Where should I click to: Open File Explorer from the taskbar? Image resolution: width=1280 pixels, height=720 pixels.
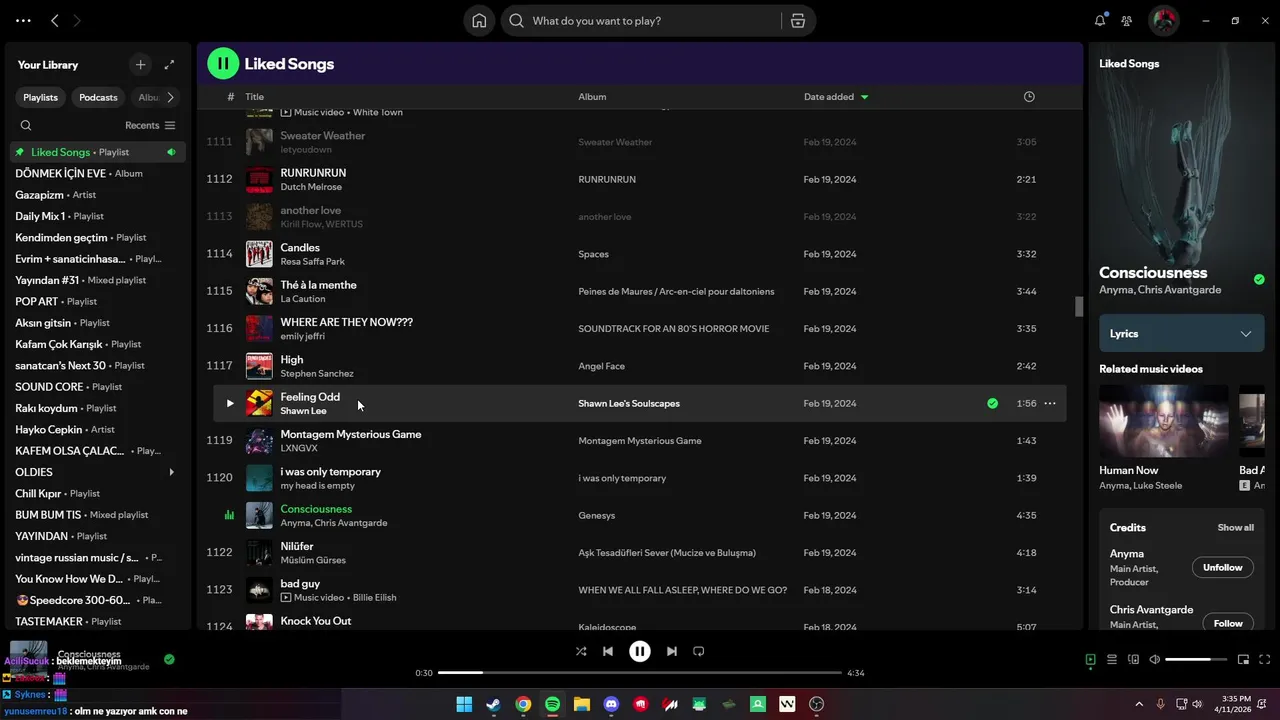[582, 705]
